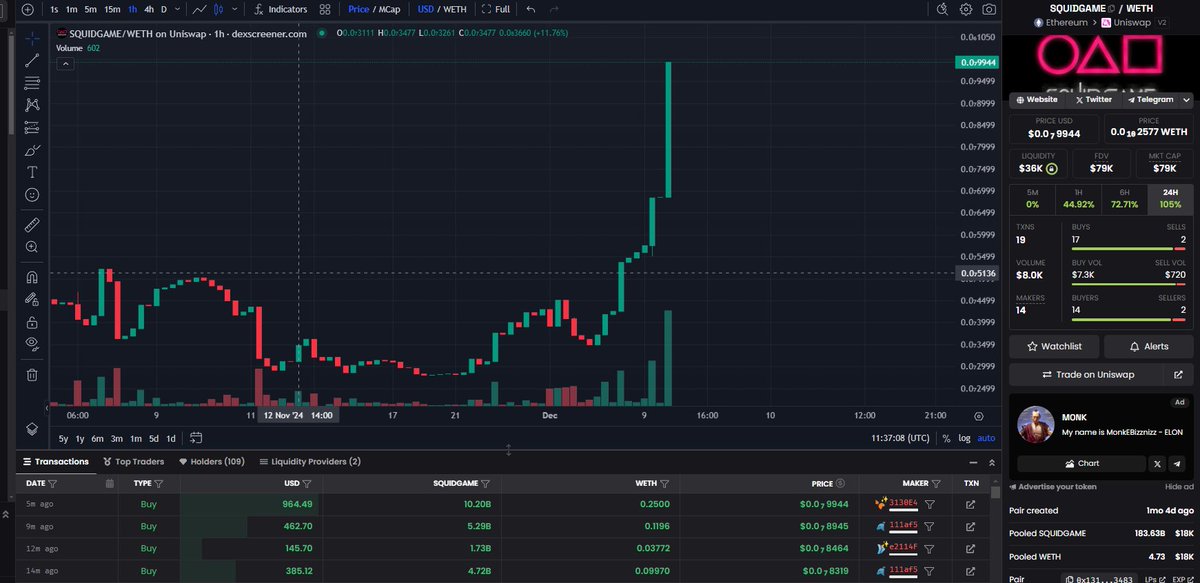Open the Top Traders tab
Screen dimensions: 1200x583
point(133,462)
